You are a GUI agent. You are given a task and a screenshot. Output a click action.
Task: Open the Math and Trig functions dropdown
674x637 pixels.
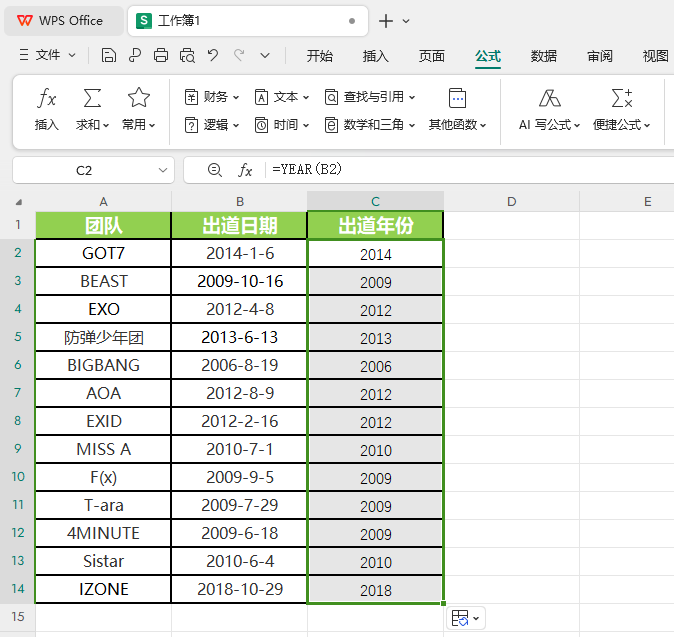pos(370,125)
